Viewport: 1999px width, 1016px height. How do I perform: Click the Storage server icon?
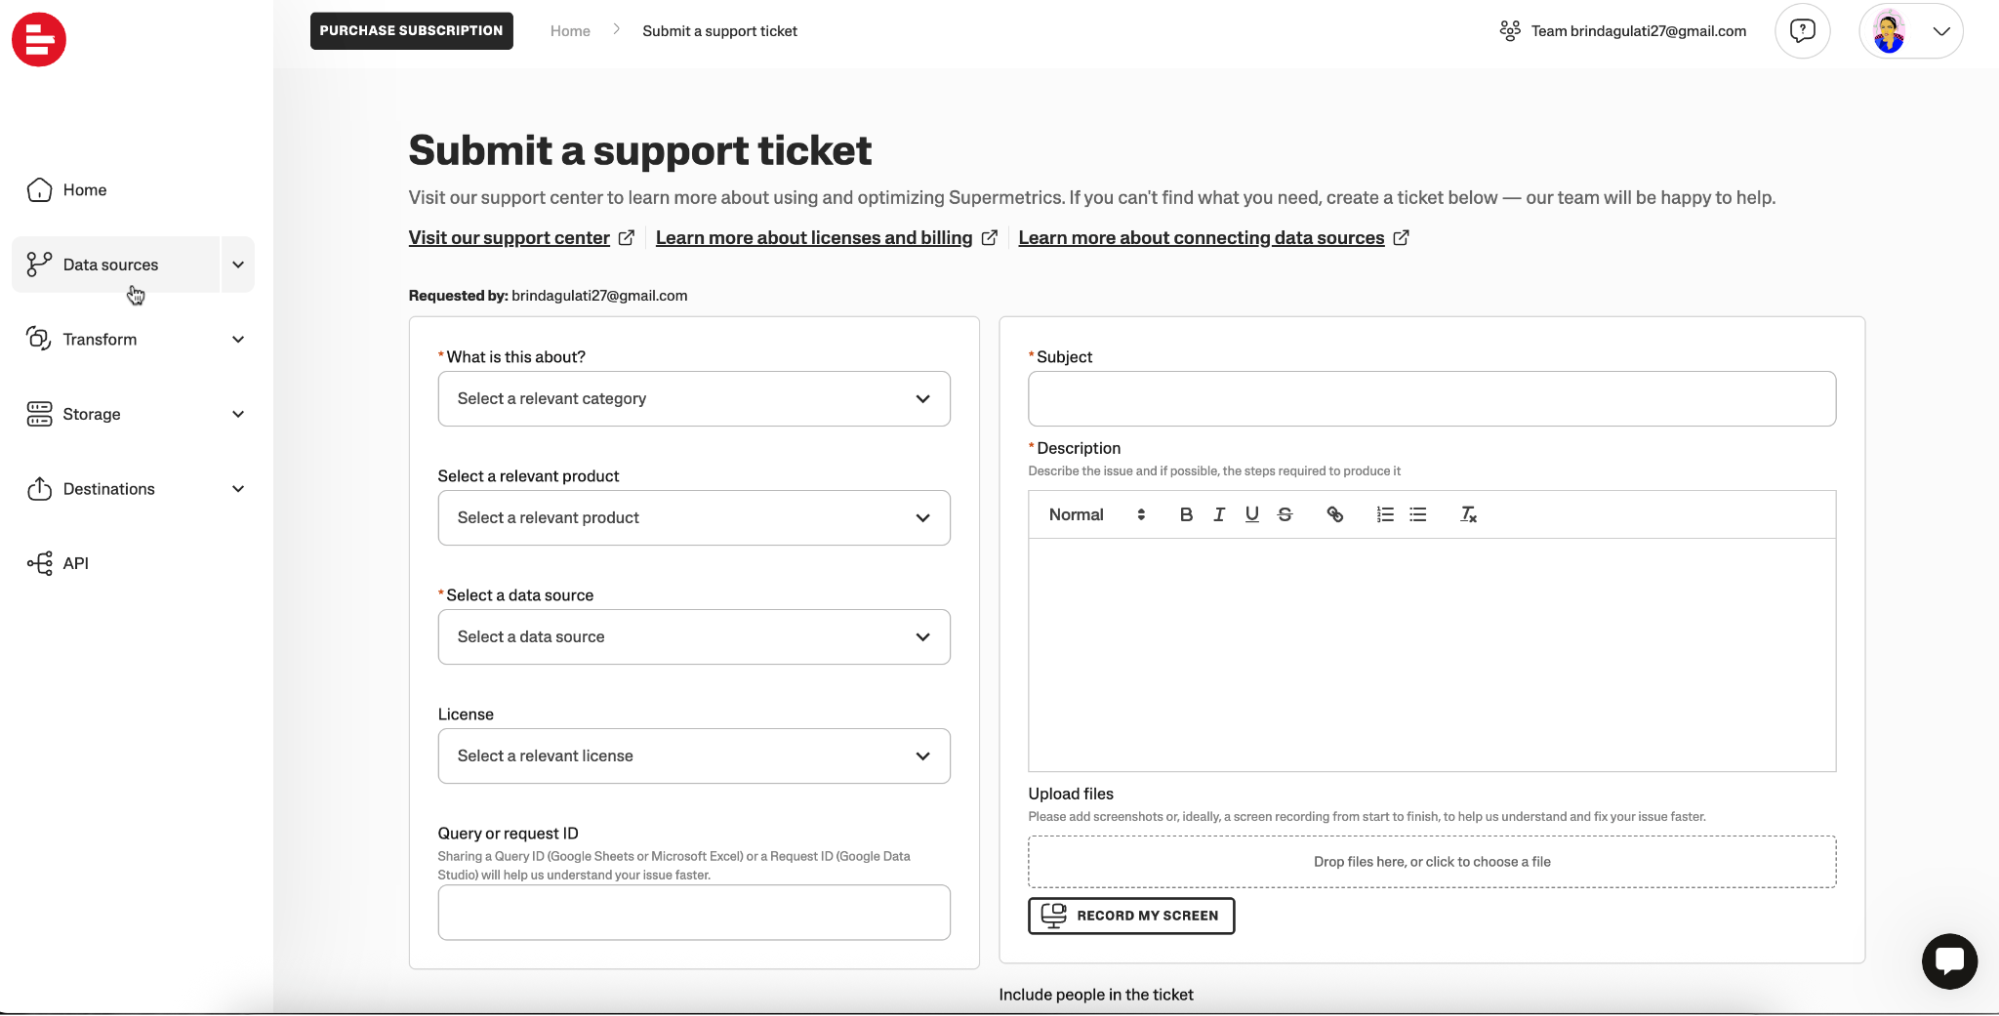pos(39,414)
